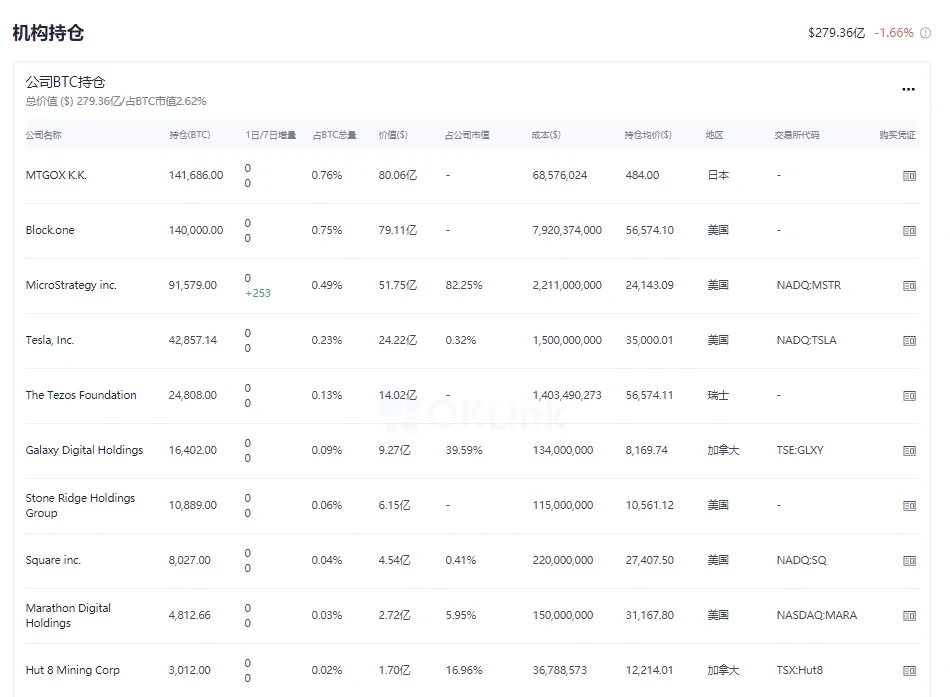Viewport: 950px width, 697px height.
Task: Open purchase proof icon for MTGOX K.K.
Action: pos(909,176)
